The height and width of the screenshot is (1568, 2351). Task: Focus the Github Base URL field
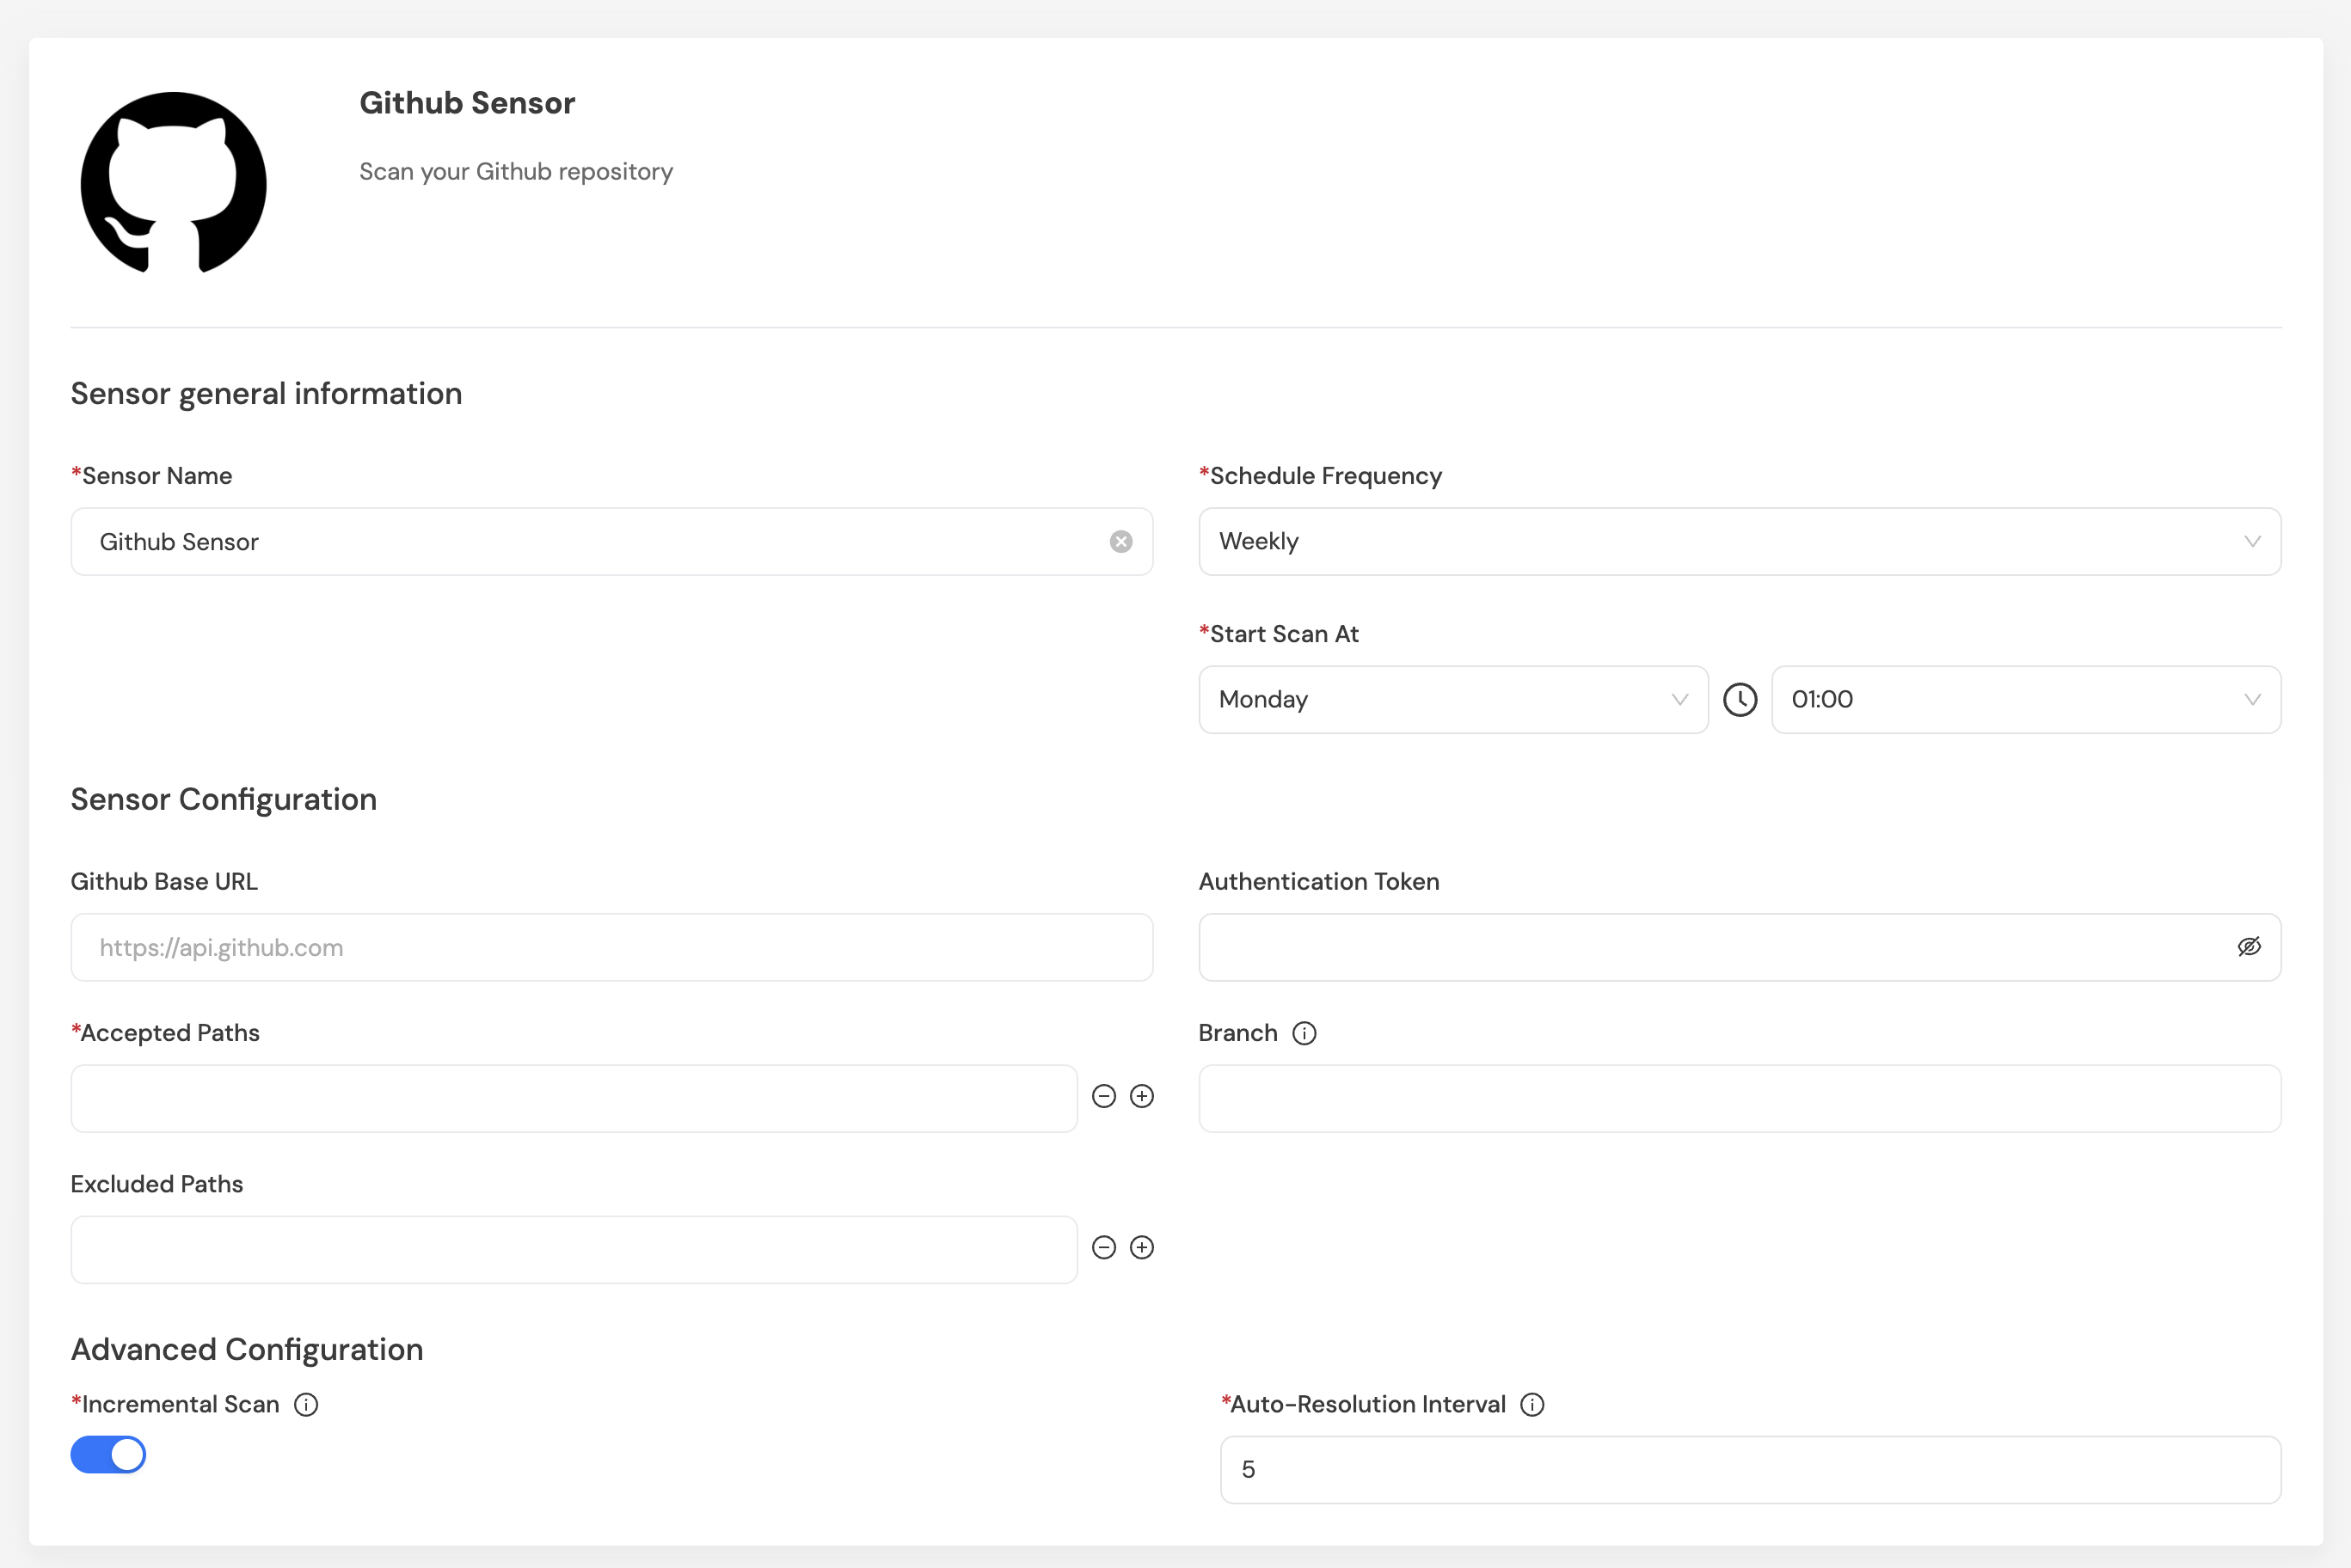tap(610, 947)
